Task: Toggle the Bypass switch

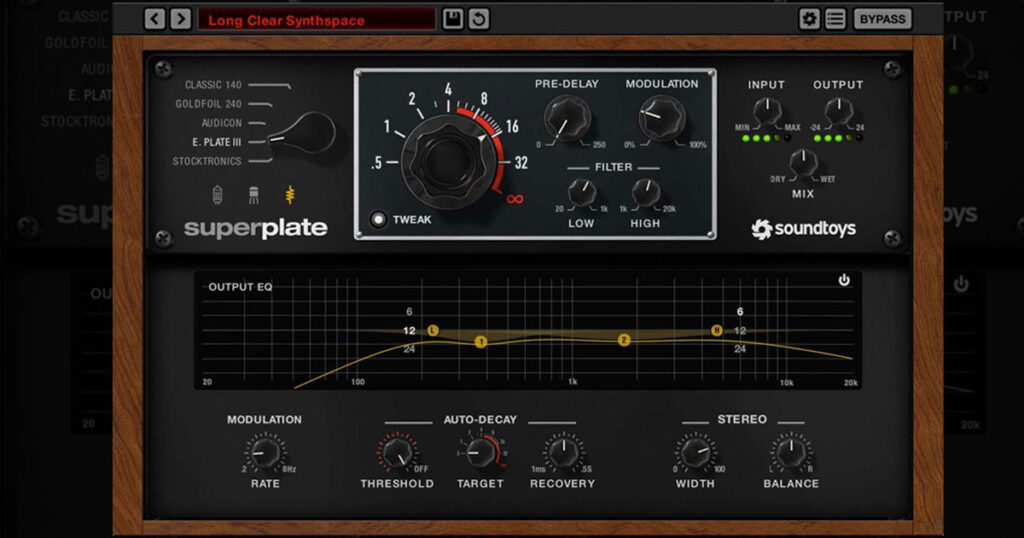Action: point(882,19)
